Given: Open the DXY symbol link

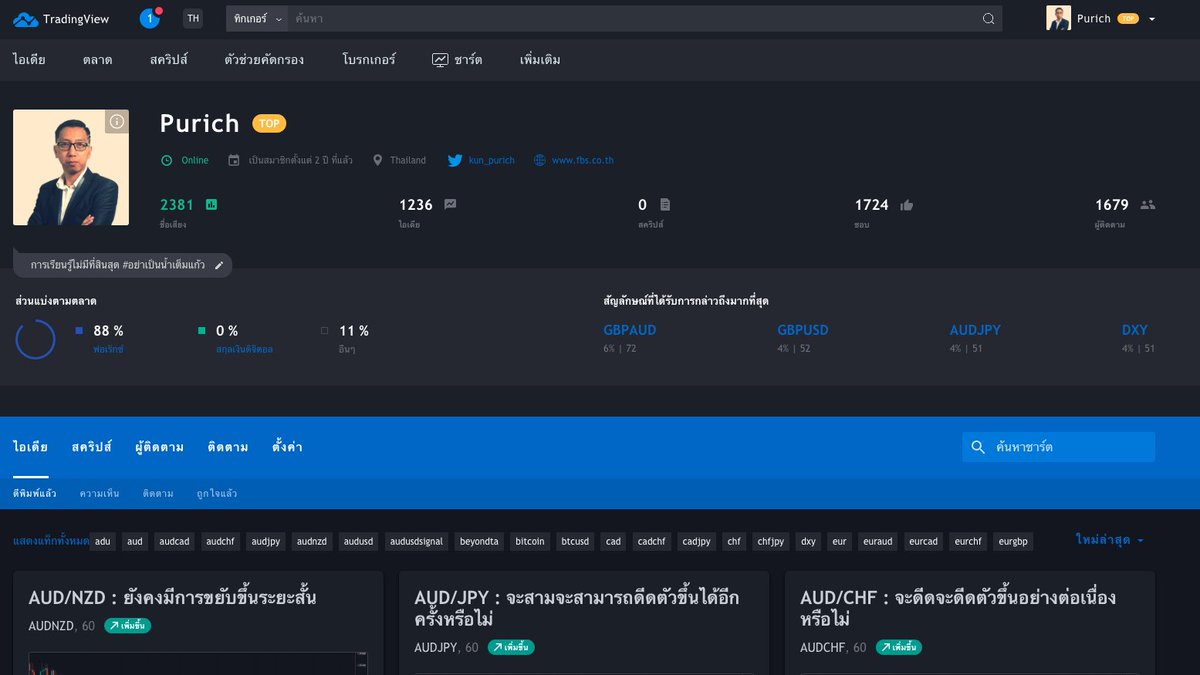Looking at the screenshot, I should pos(1135,330).
